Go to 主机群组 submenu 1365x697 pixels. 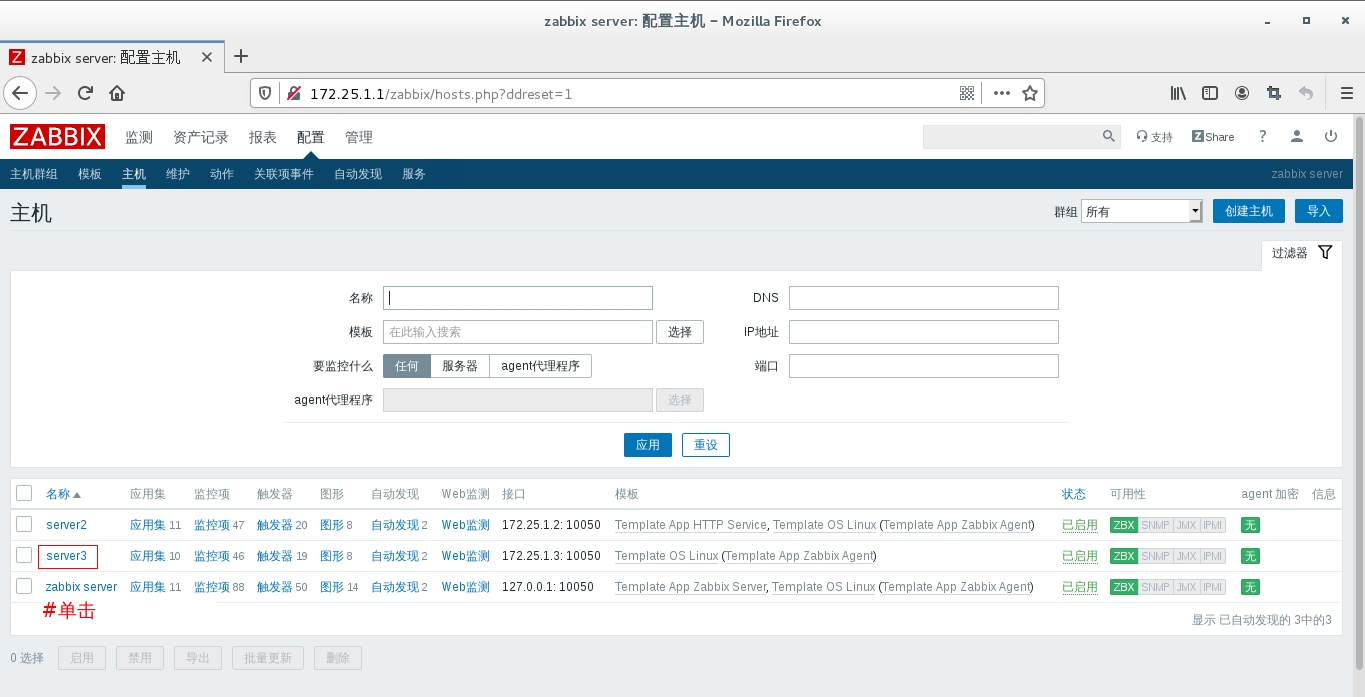34,174
